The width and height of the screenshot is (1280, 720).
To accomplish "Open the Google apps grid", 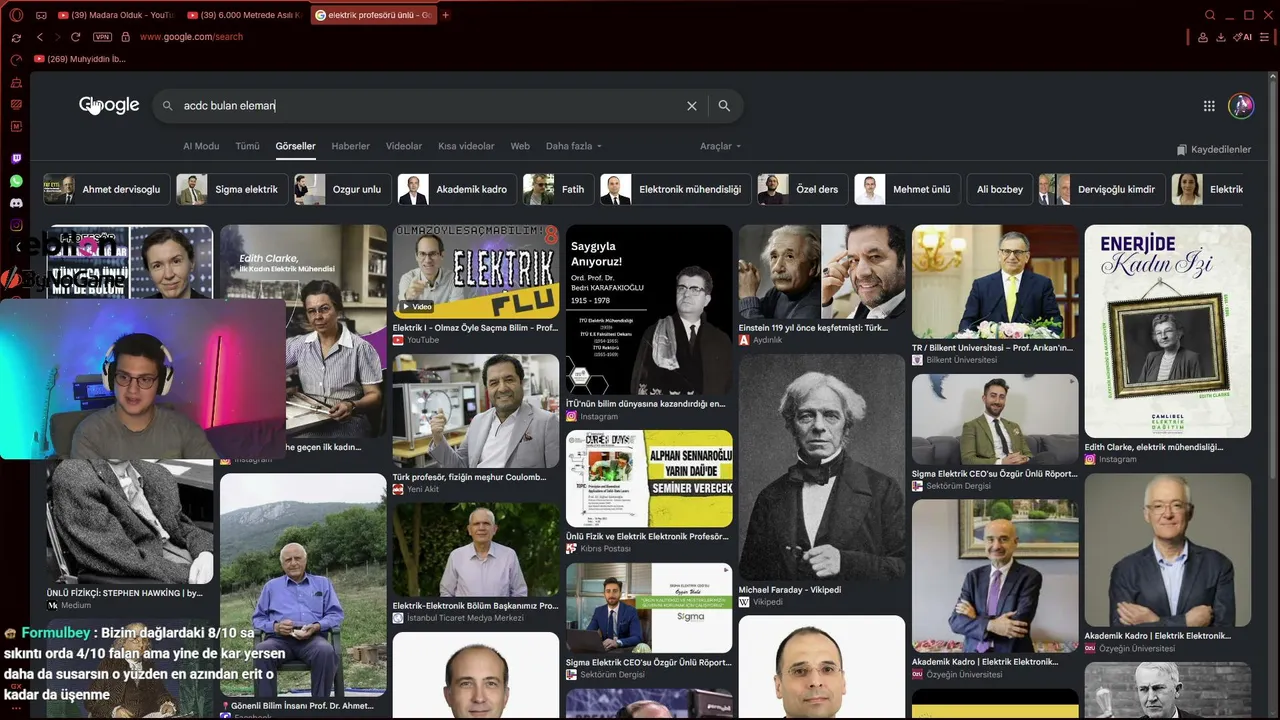I will 1209,106.
